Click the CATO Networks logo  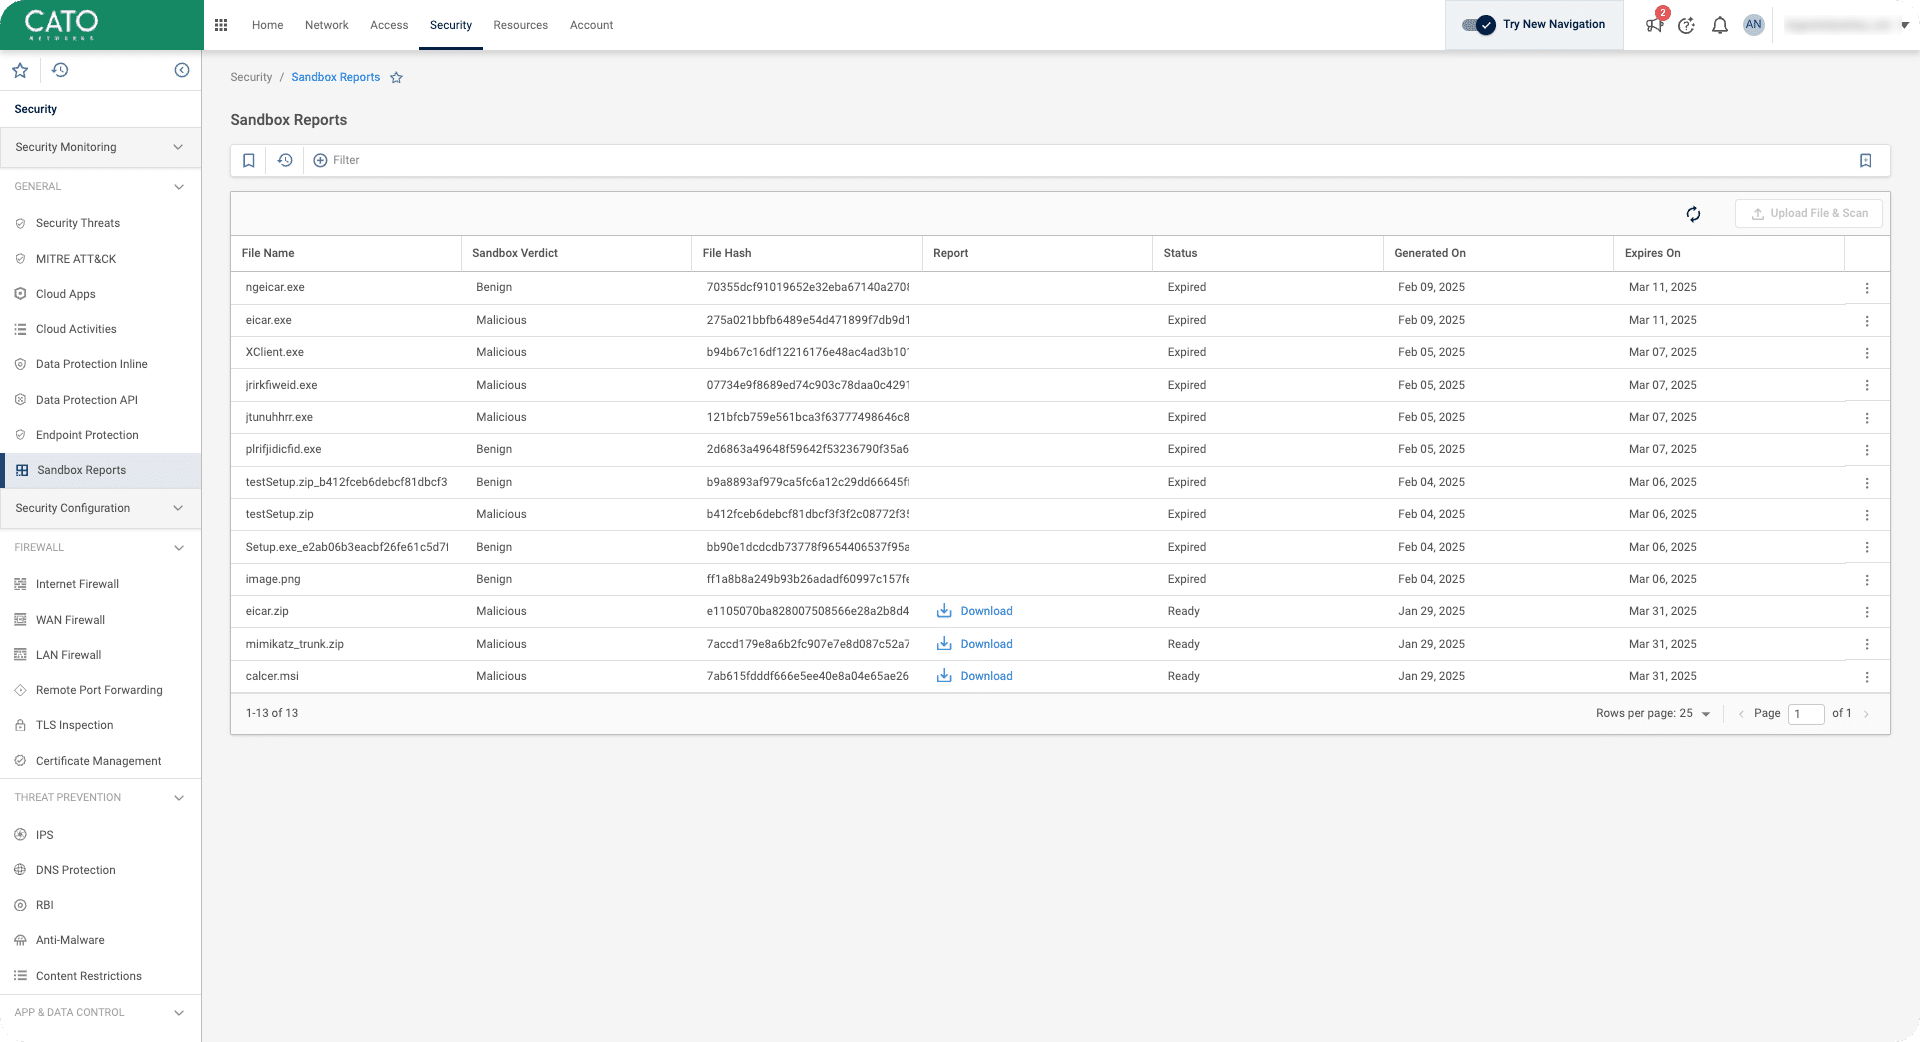[61, 25]
